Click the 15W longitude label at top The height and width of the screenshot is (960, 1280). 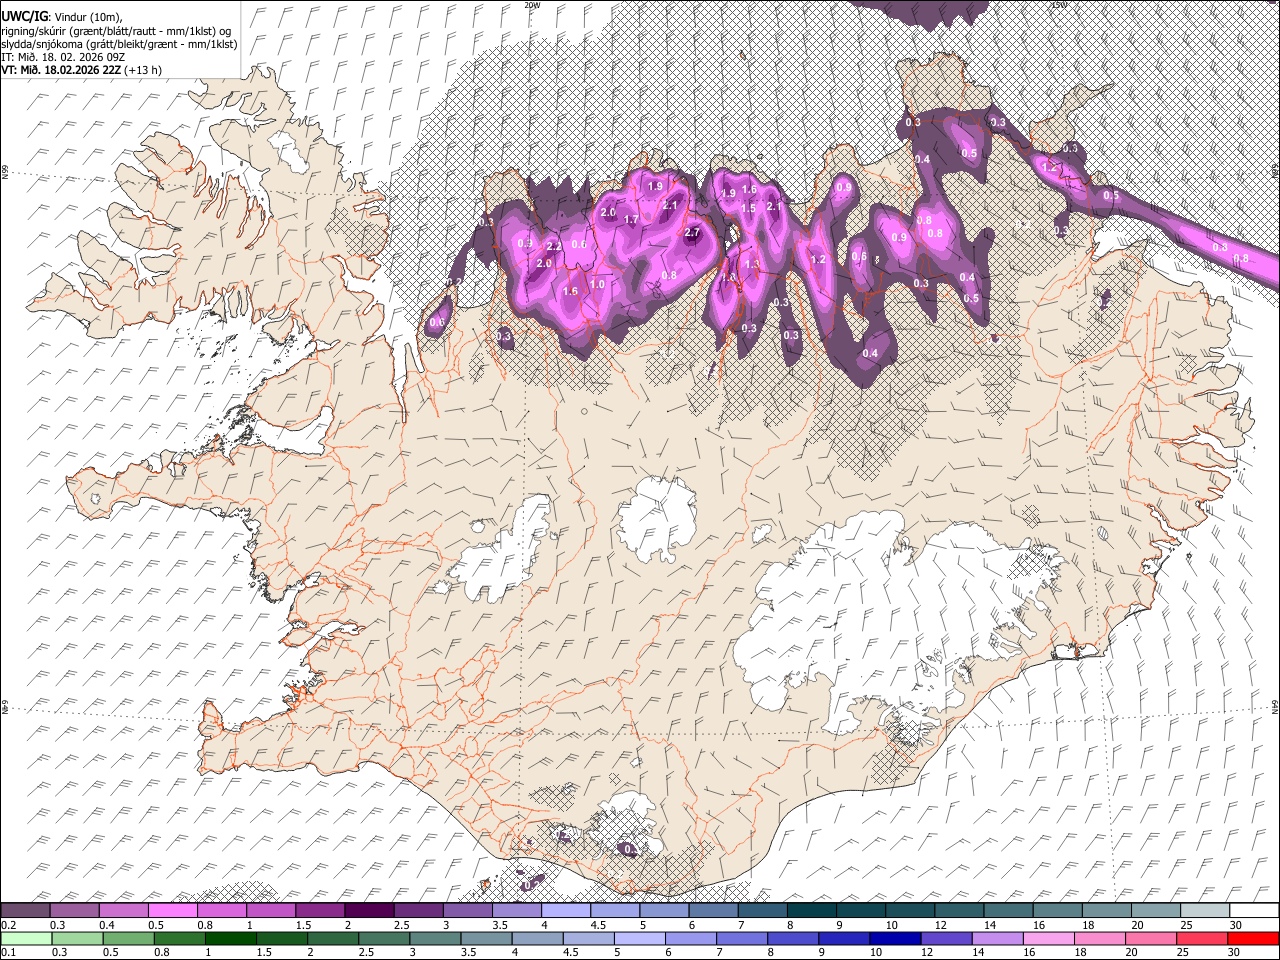[x=1059, y=5]
